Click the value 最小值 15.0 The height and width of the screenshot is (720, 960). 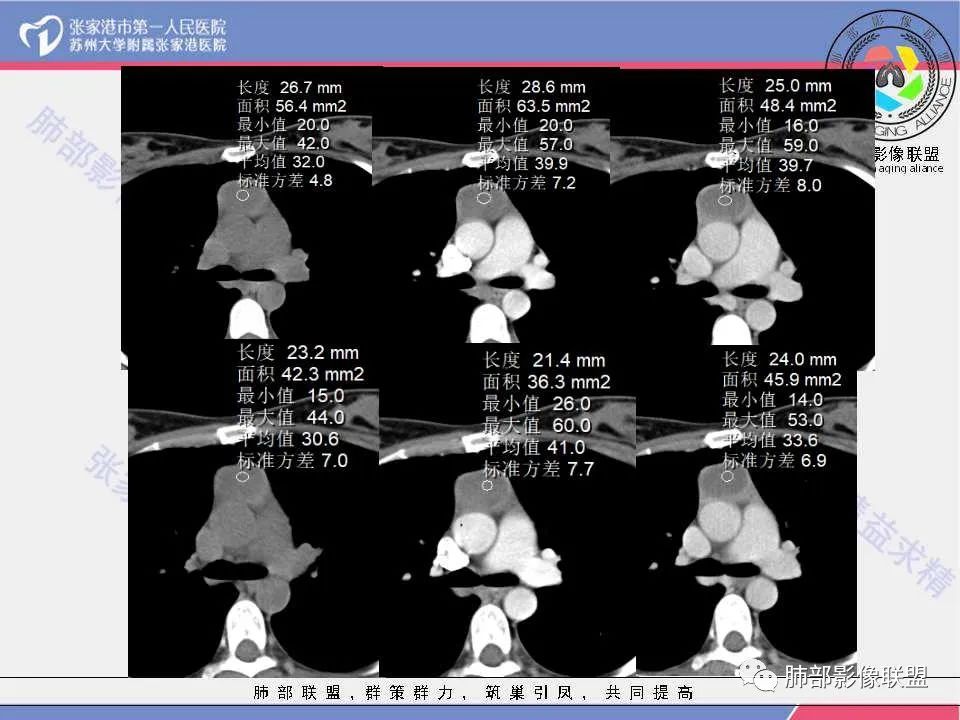(x=291, y=396)
